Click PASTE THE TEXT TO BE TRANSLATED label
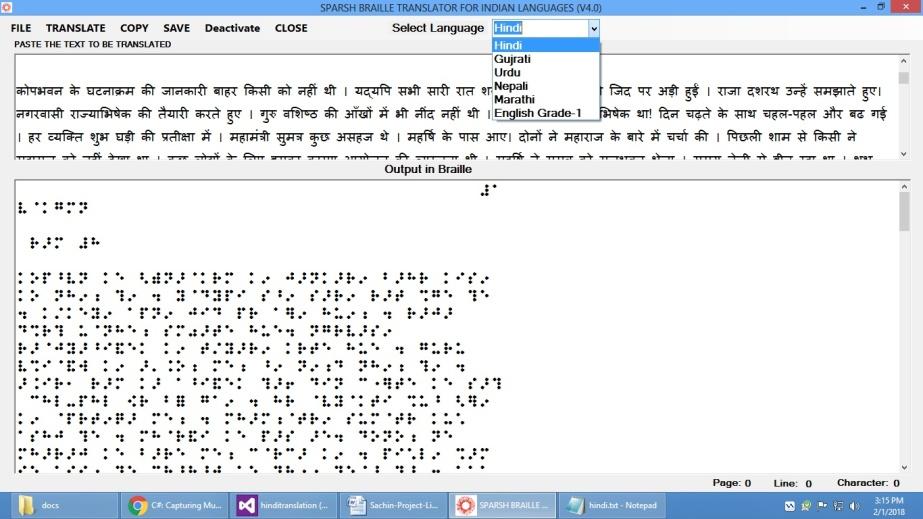The height and width of the screenshot is (519, 923). click(x=92, y=44)
